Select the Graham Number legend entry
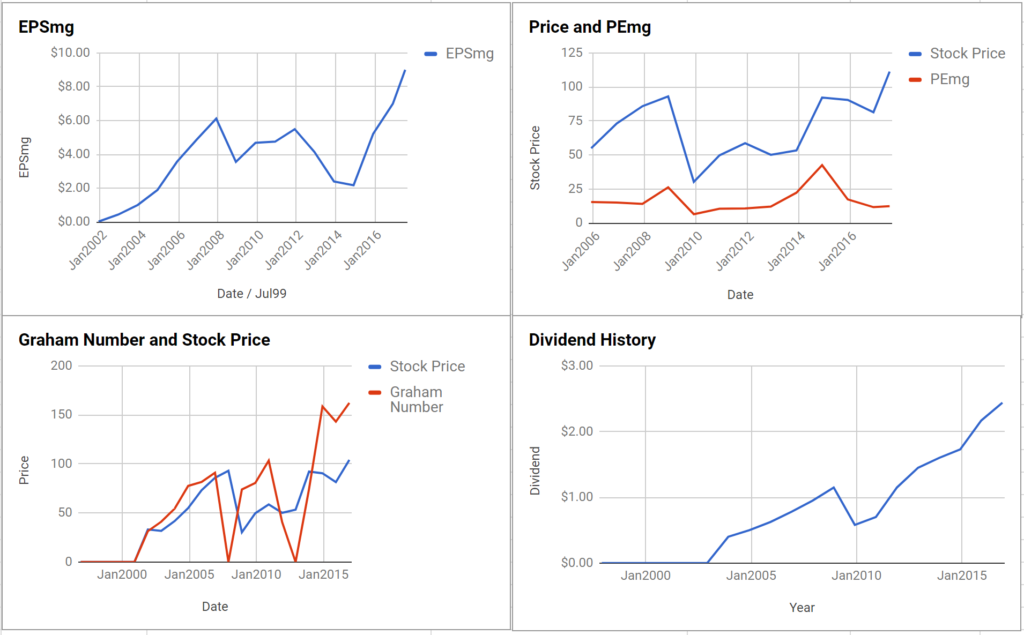Viewport: 1024px width, 635px height. point(417,399)
